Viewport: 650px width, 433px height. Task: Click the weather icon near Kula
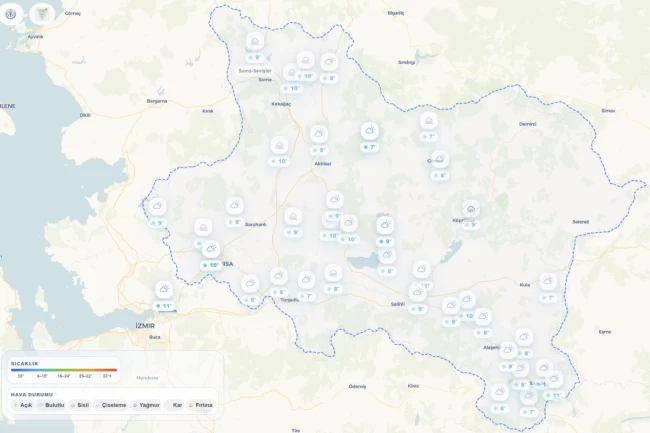click(x=547, y=282)
